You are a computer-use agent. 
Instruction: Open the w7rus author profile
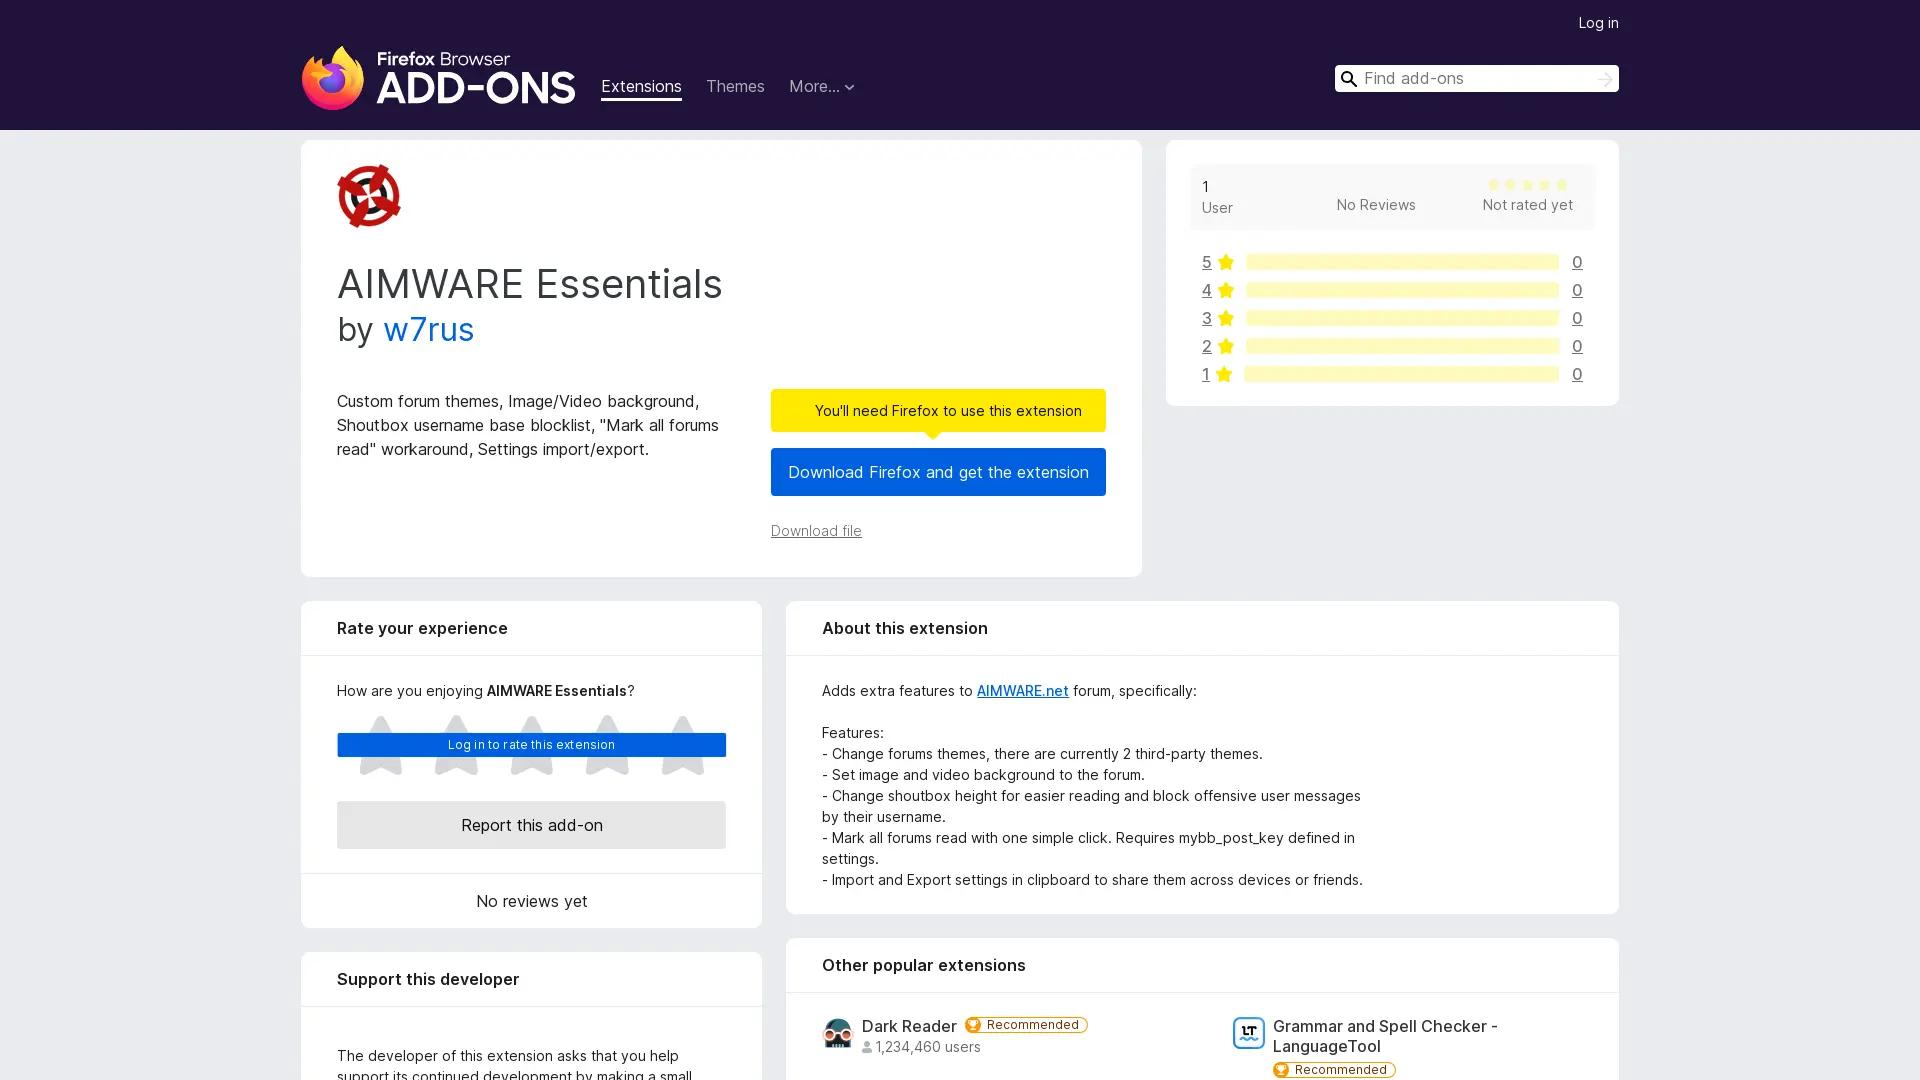[428, 330]
